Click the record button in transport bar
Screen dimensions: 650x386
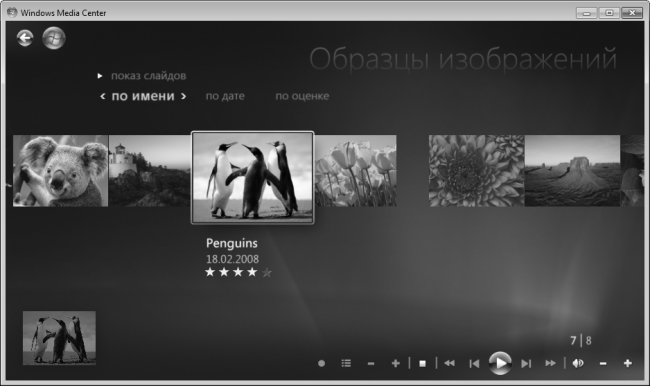click(x=321, y=364)
